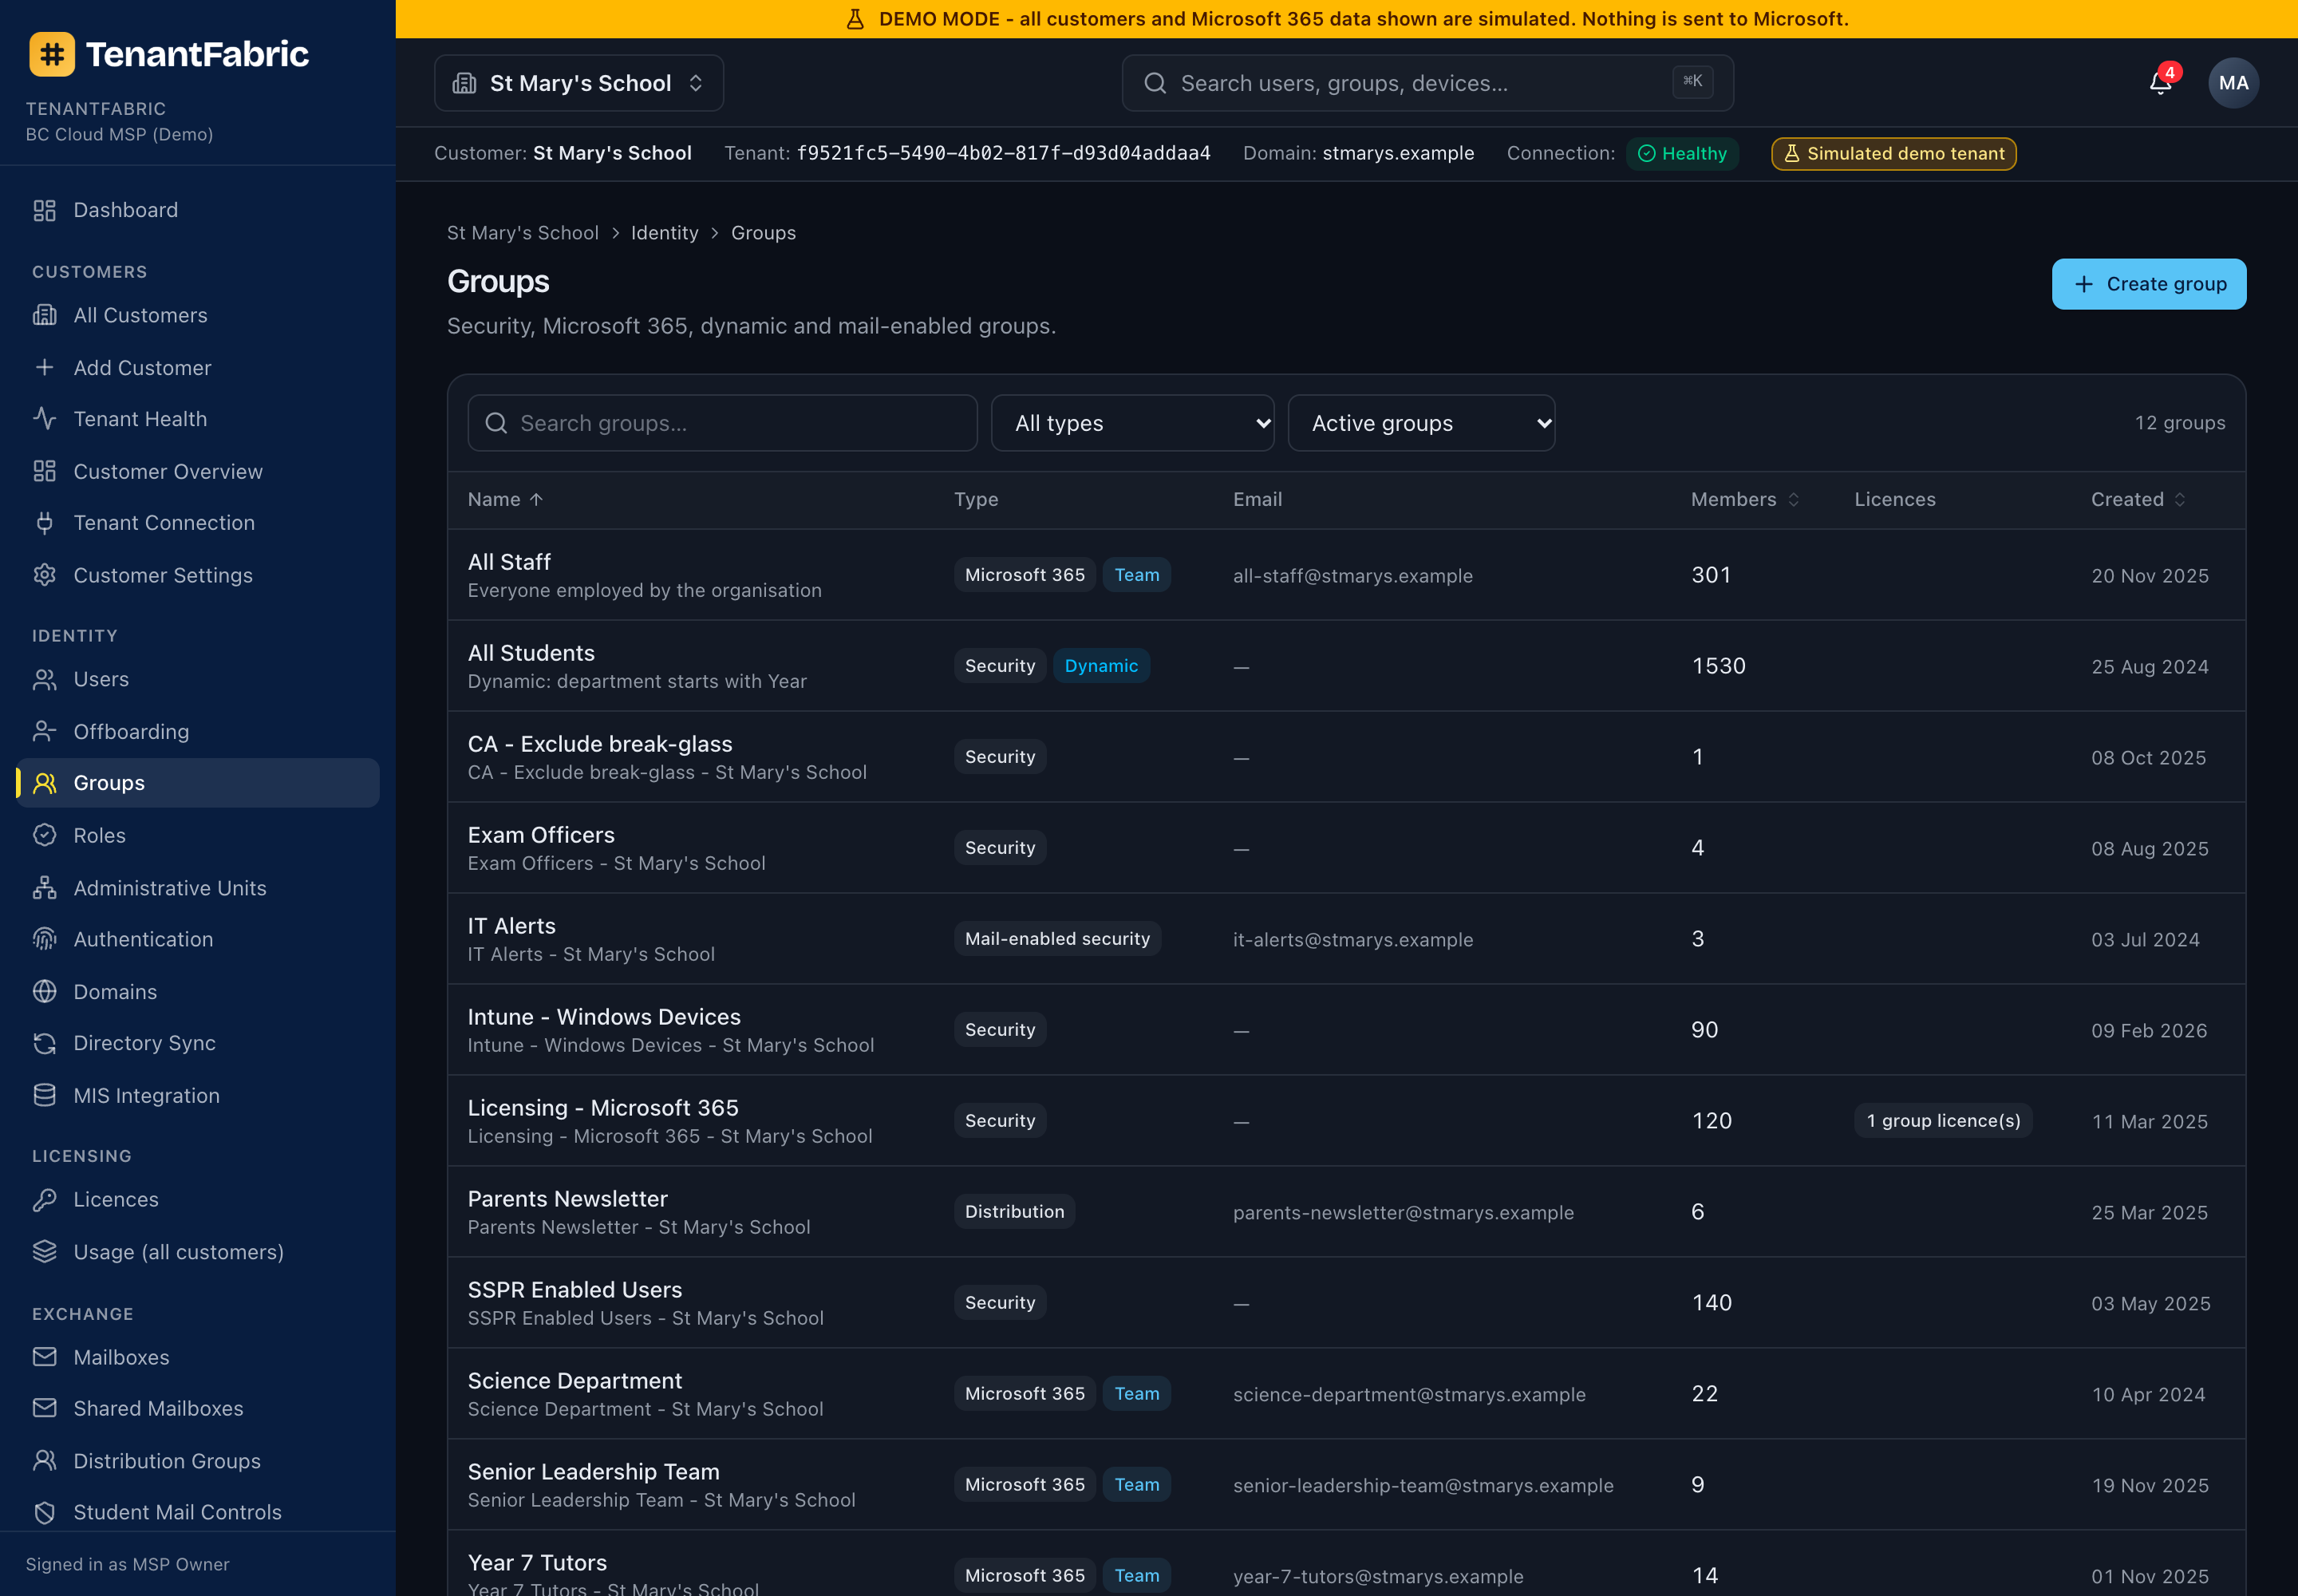Click the Administrative Units hierarchy icon

[x=44, y=887]
